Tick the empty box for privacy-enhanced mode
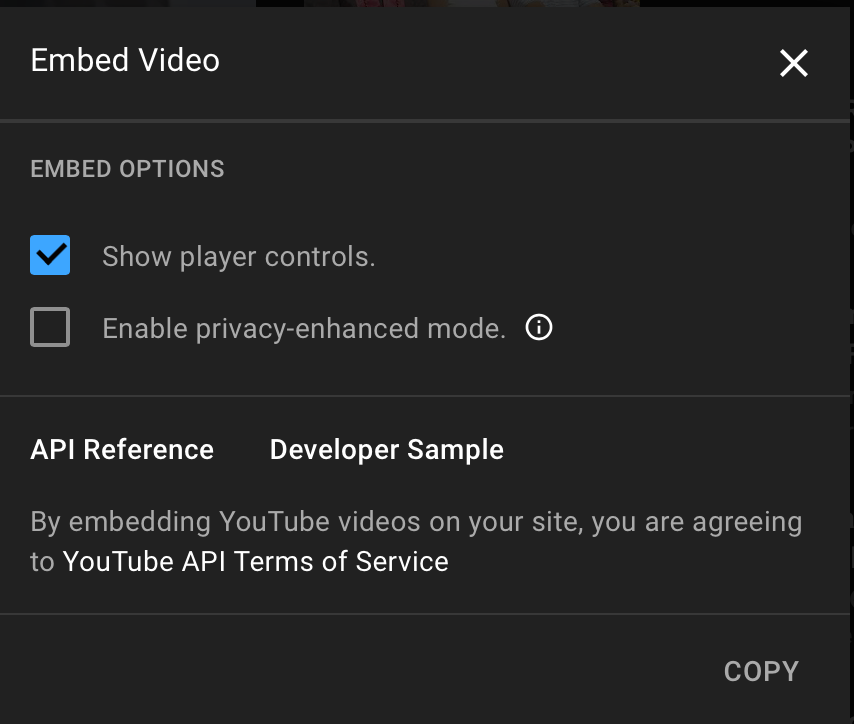 pos(50,327)
